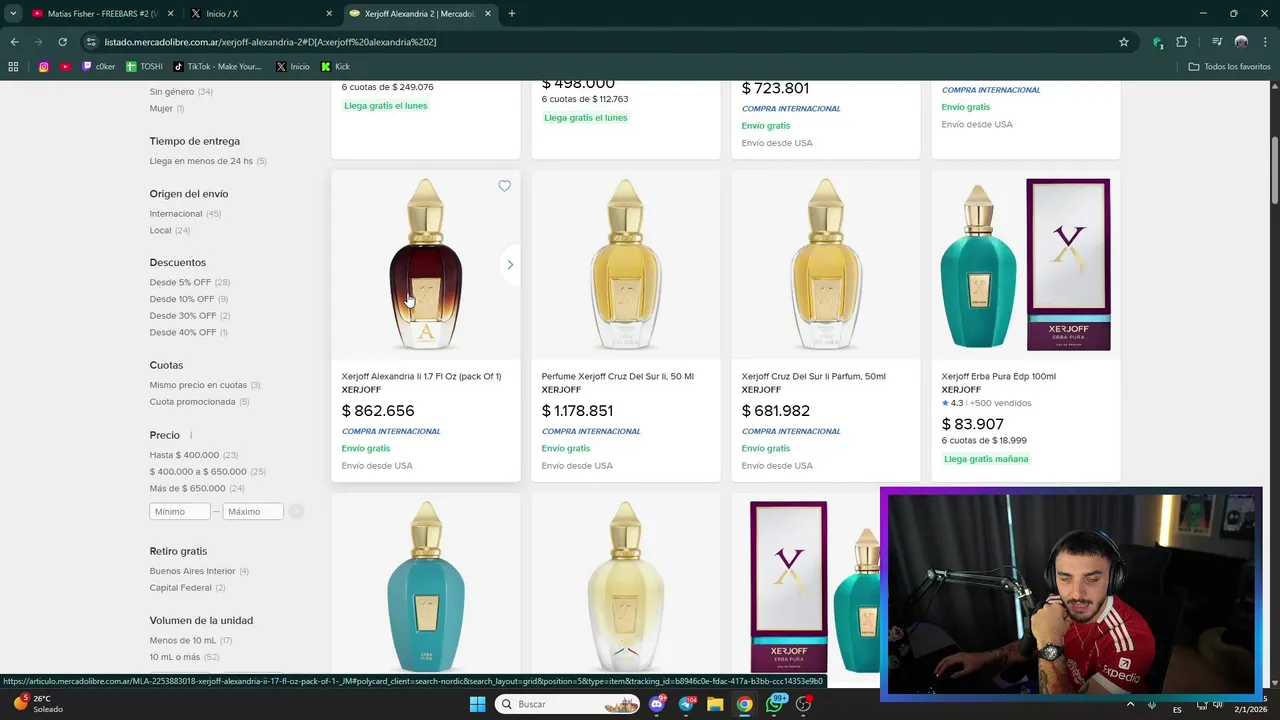Open the Kick bookmark

[336, 67]
